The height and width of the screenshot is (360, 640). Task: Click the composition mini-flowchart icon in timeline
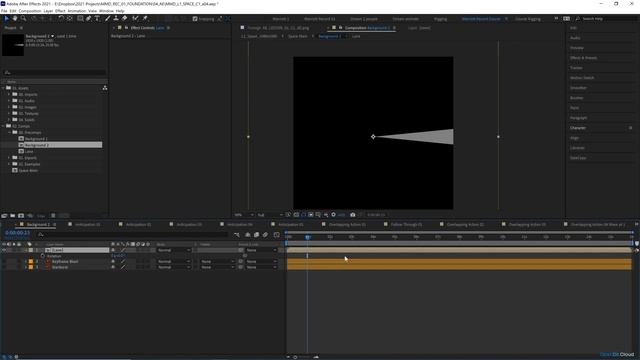point(237,235)
